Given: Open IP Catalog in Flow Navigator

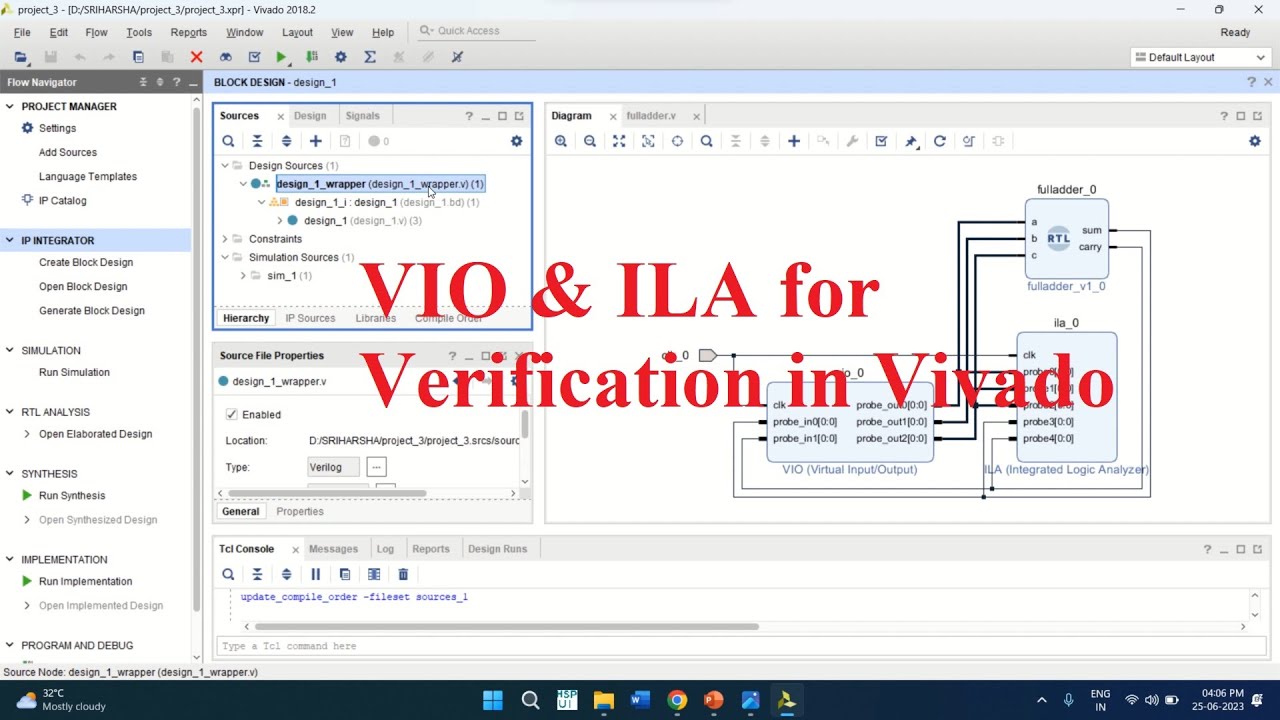Looking at the screenshot, I should [x=62, y=200].
